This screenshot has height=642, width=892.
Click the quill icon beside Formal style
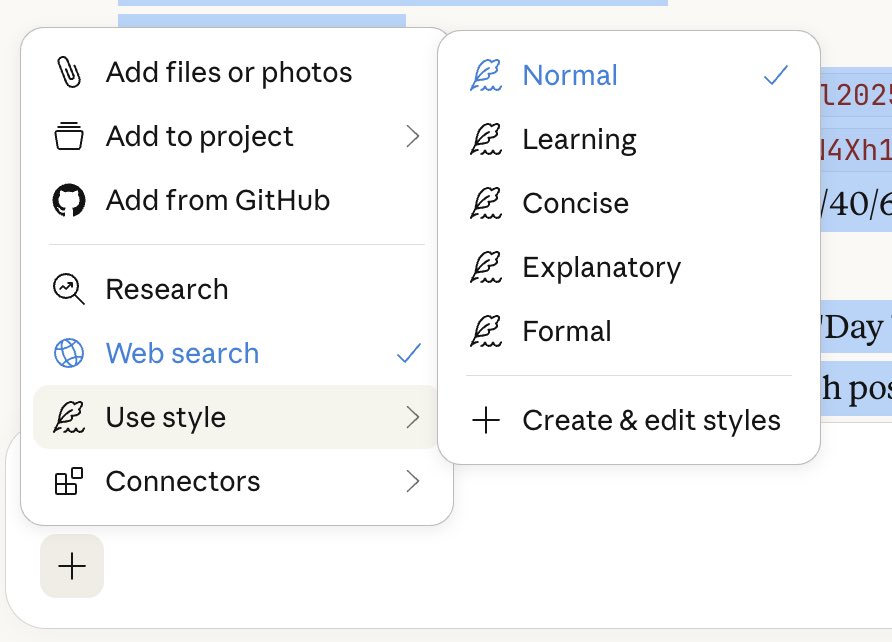485,331
